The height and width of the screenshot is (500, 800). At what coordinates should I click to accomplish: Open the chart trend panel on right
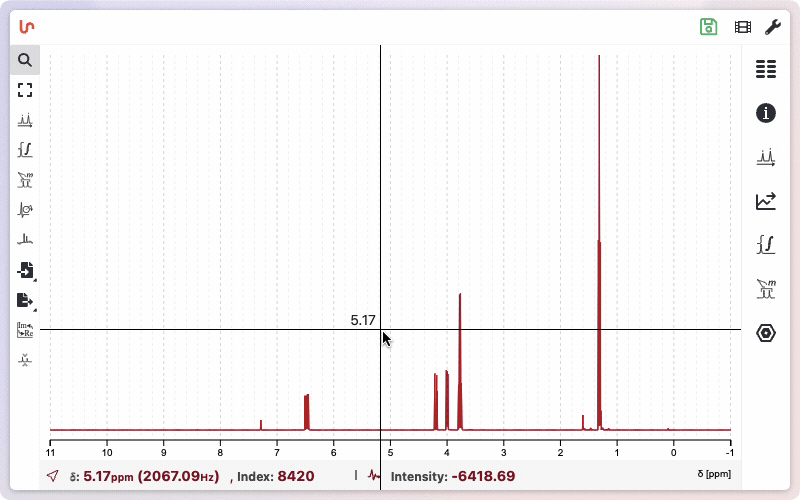766,201
